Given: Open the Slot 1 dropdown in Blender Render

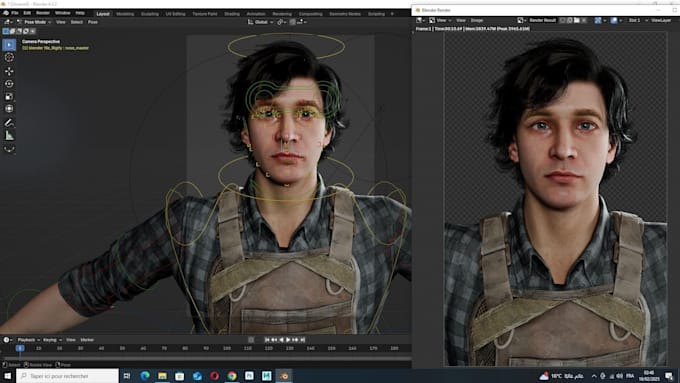Looking at the screenshot, I should [x=637, y=20].
